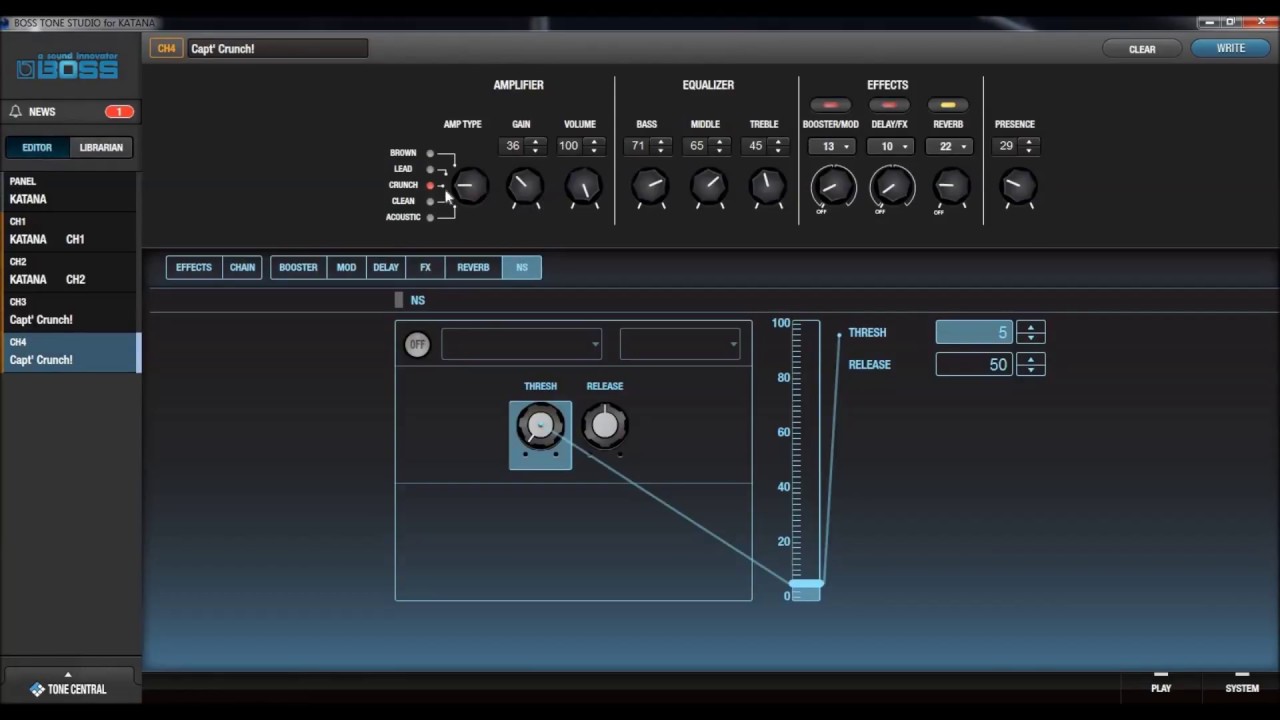The height and width of the screenshot is (720, 1280).
Task: Click the Amp Type selector knob
Action: (x=469, y=186)
